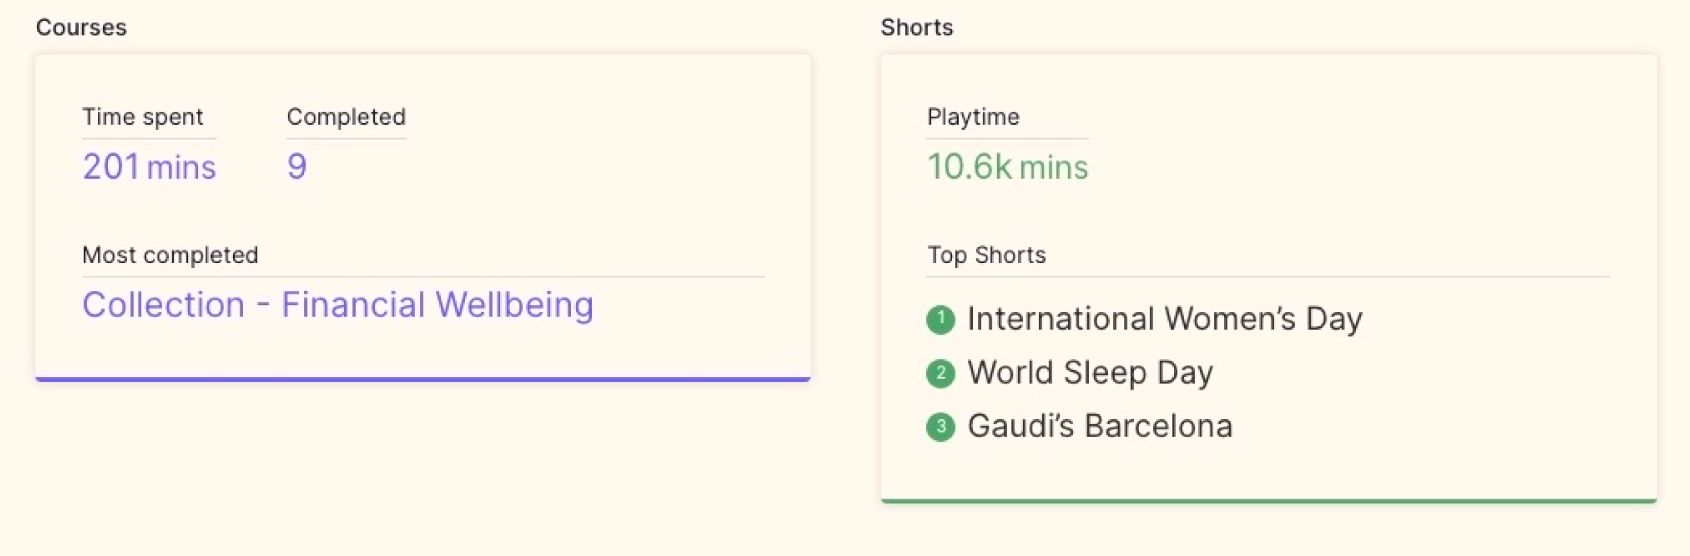This screenshot has width=1690, height=556.
Task: Click the Playtime label
Action: pyautogui.click(x=973, y=117)
